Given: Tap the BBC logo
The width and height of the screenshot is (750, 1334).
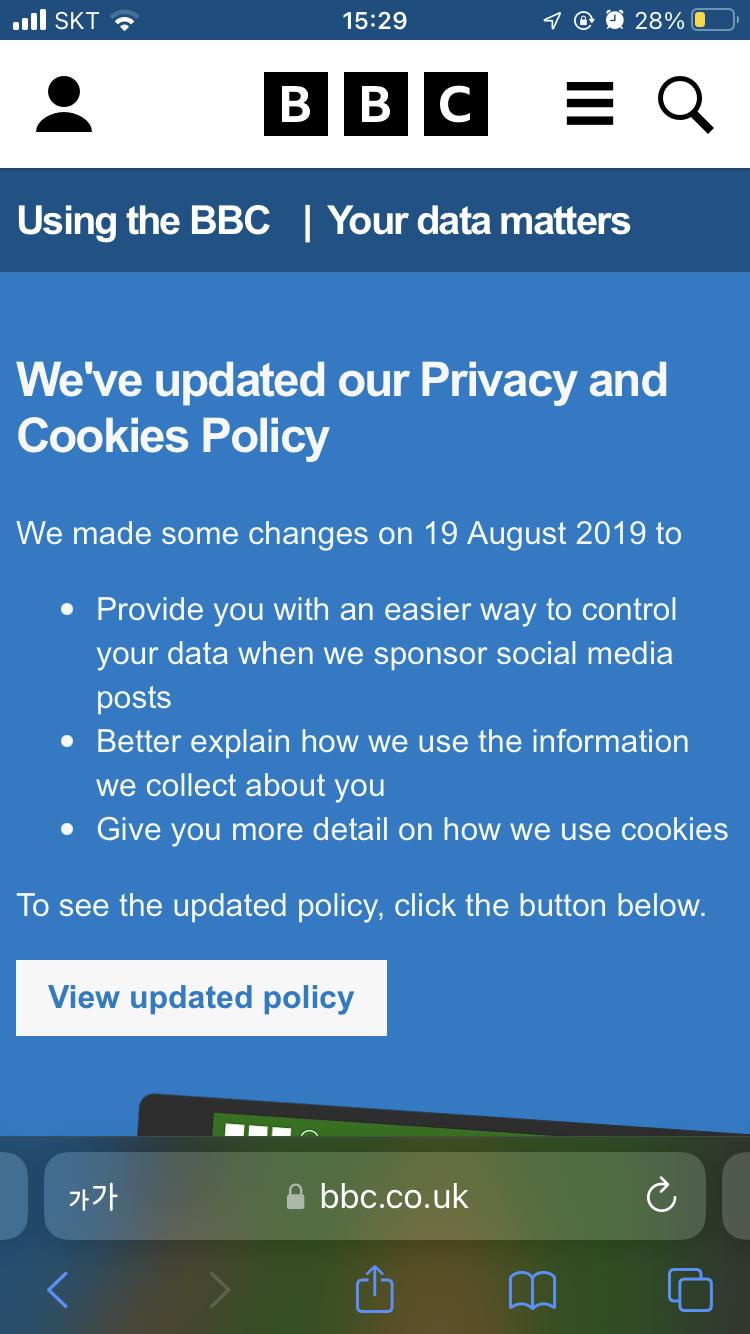Looking at the screenshot, I should [x=376, y=104].
